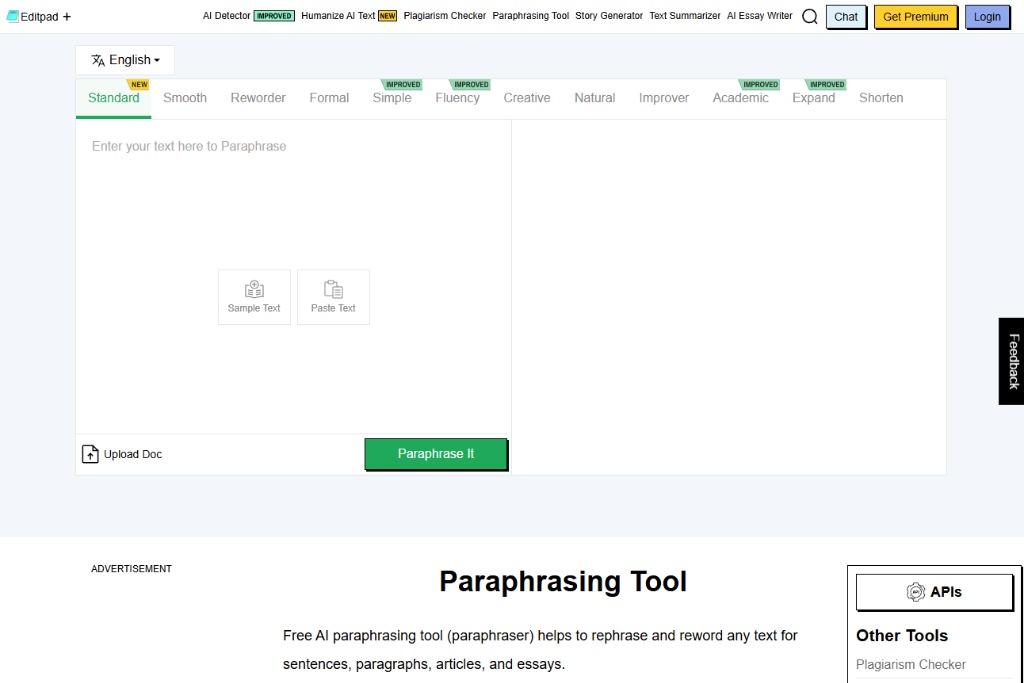Open the Get Premium page
This screenshot has height=683, width=1024.
pos(914,16)
